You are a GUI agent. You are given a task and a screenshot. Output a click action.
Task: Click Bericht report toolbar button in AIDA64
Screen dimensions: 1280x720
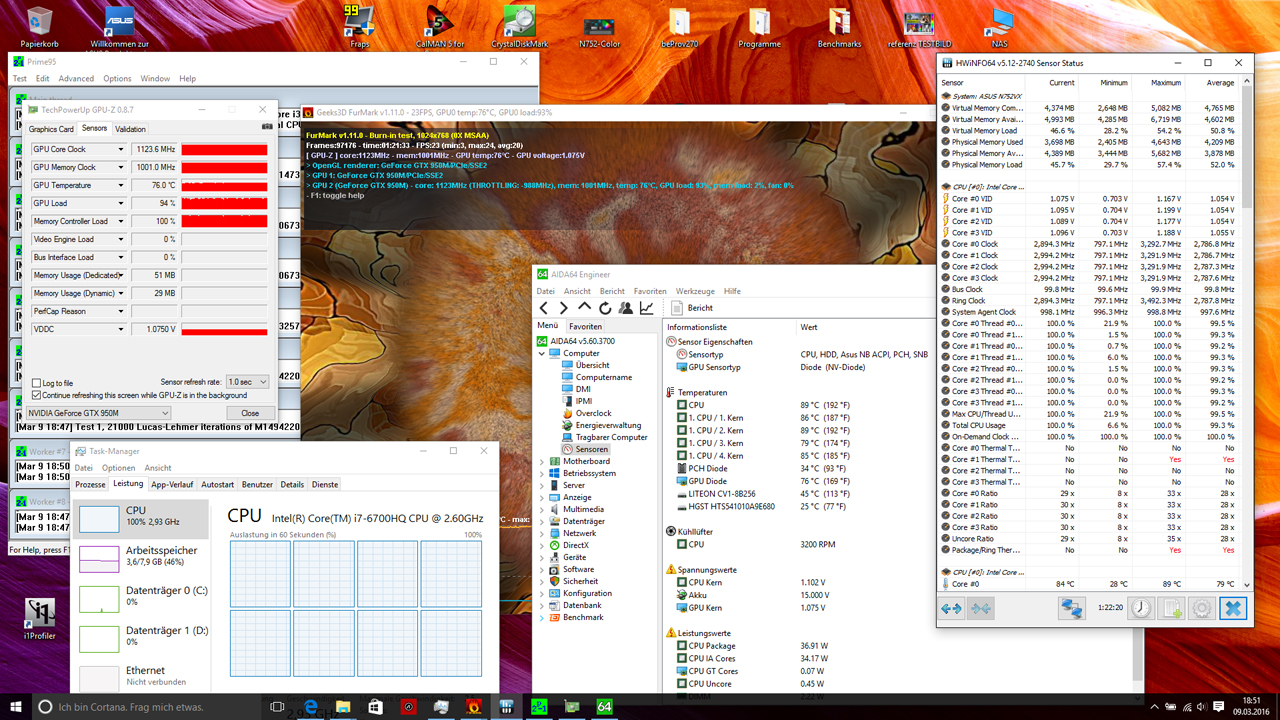click(x=693, y=308)
